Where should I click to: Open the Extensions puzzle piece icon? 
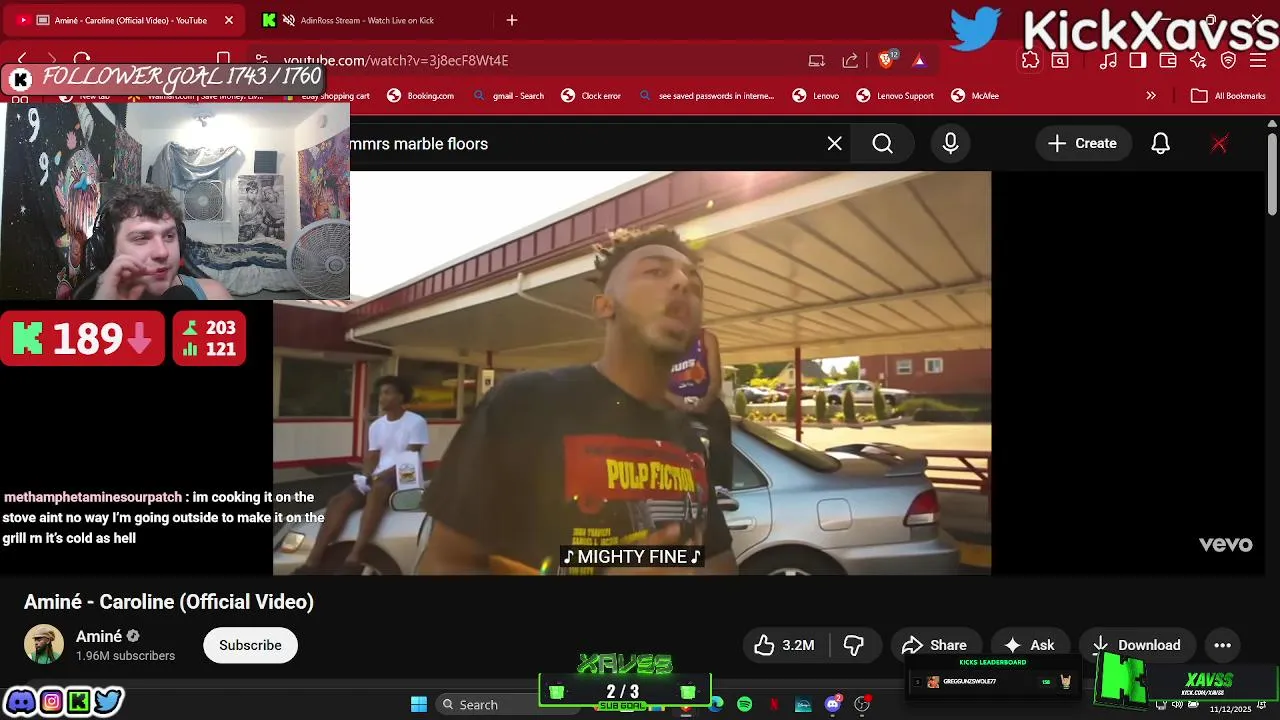point(1030,60)
